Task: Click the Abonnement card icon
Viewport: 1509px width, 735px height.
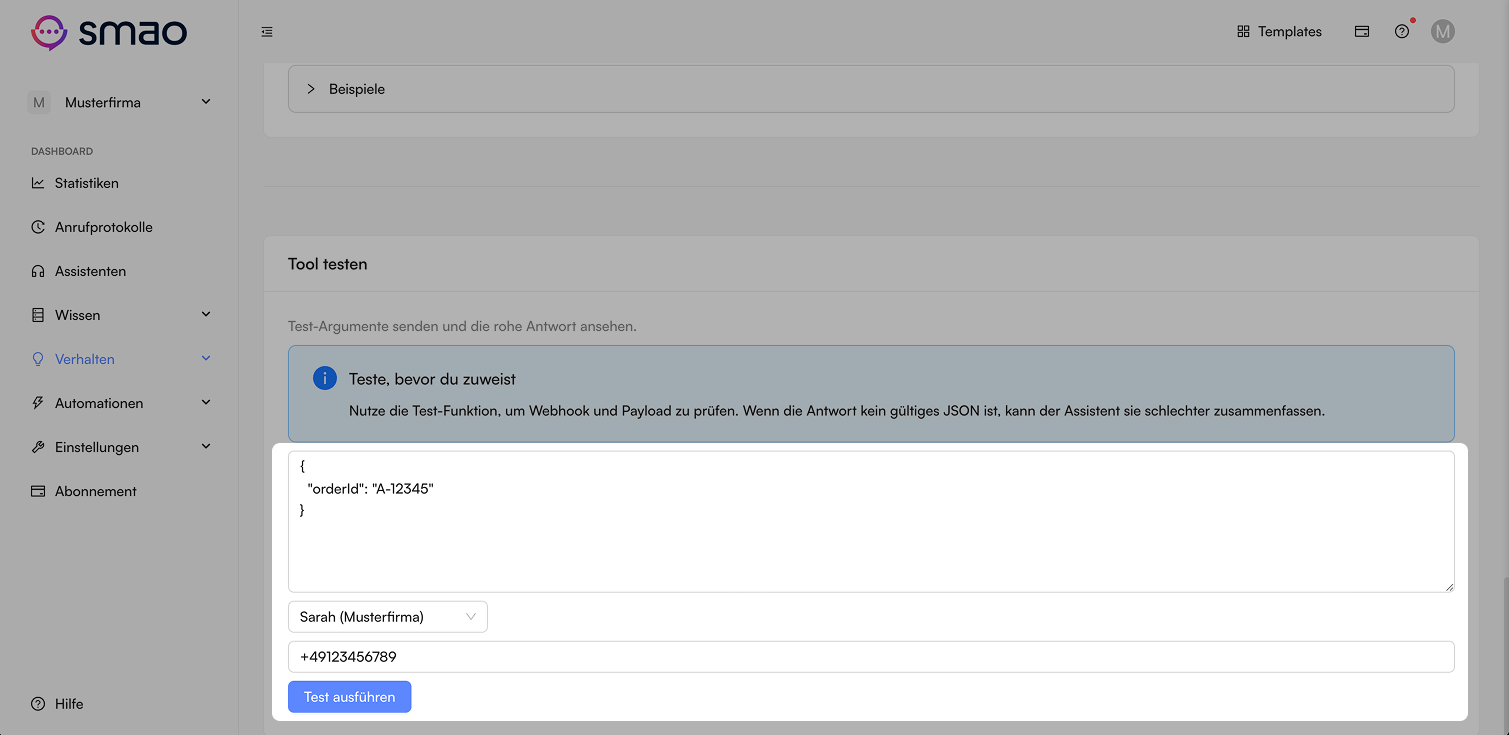Action: [x=38, y=491]
